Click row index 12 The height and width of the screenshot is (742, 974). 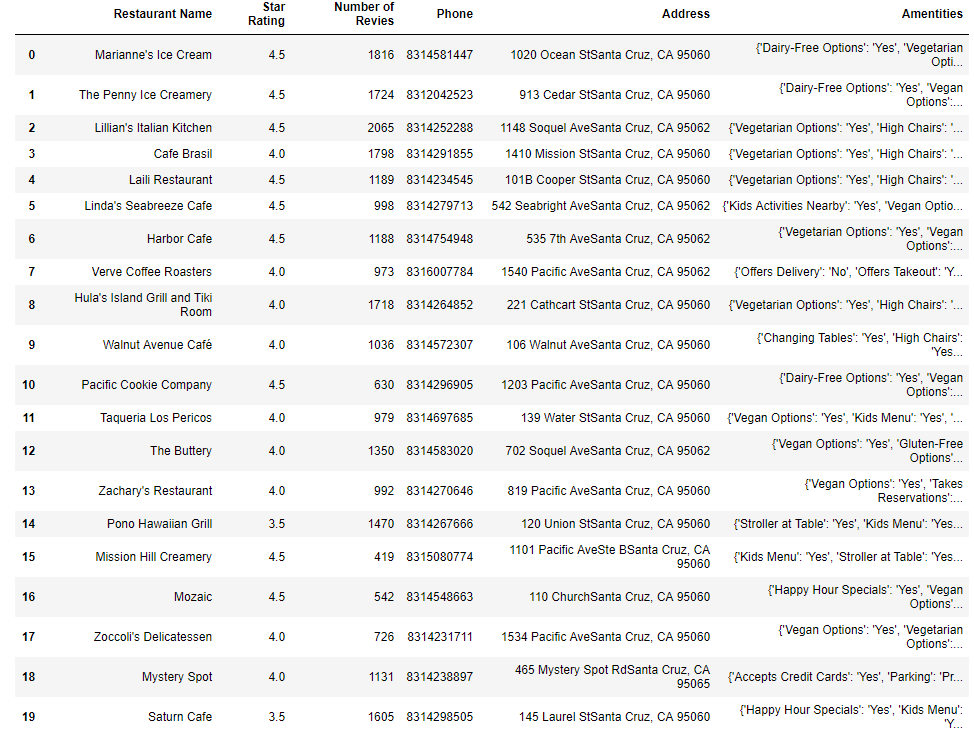[29, 451]
